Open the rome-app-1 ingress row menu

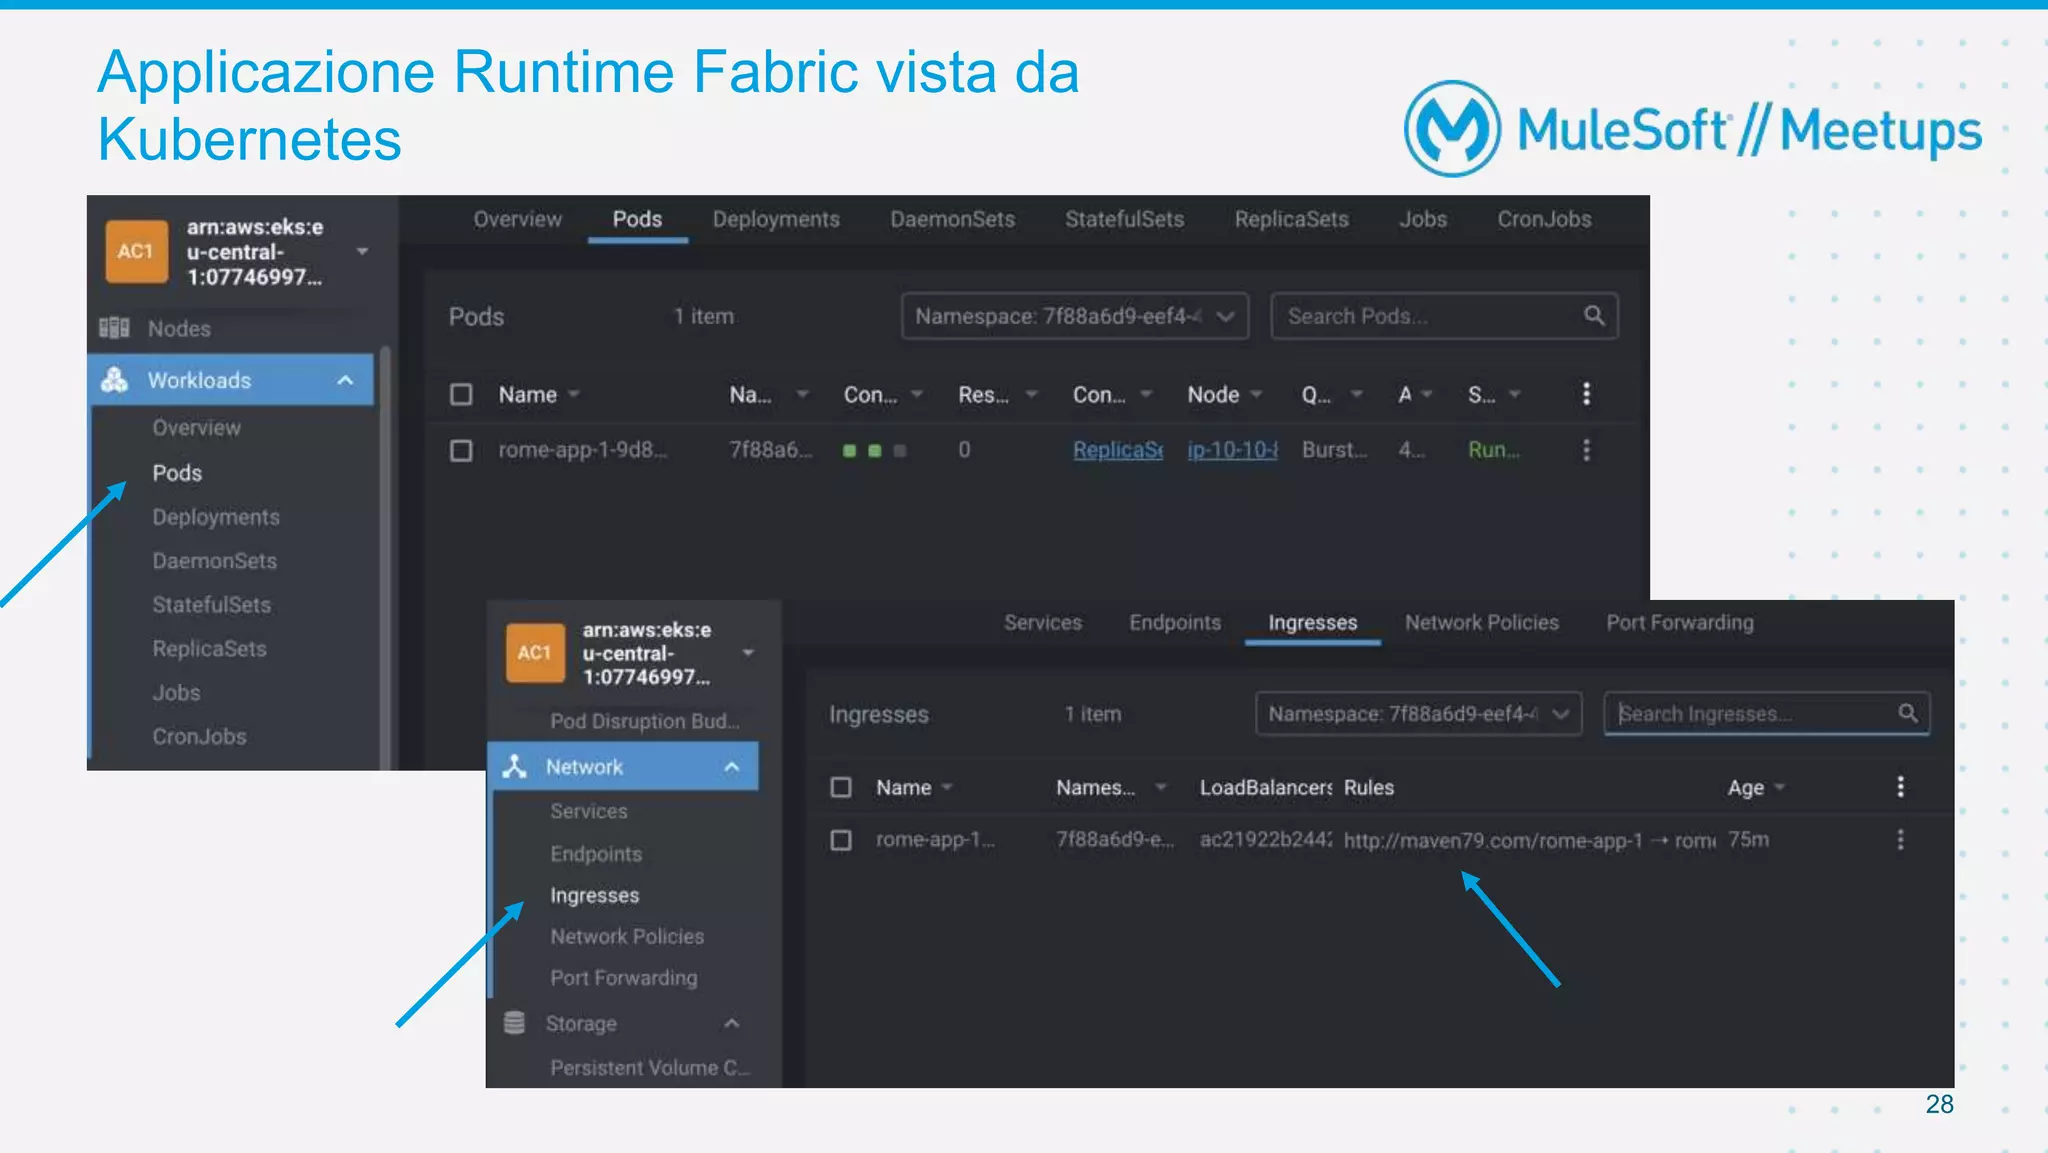1900,840
